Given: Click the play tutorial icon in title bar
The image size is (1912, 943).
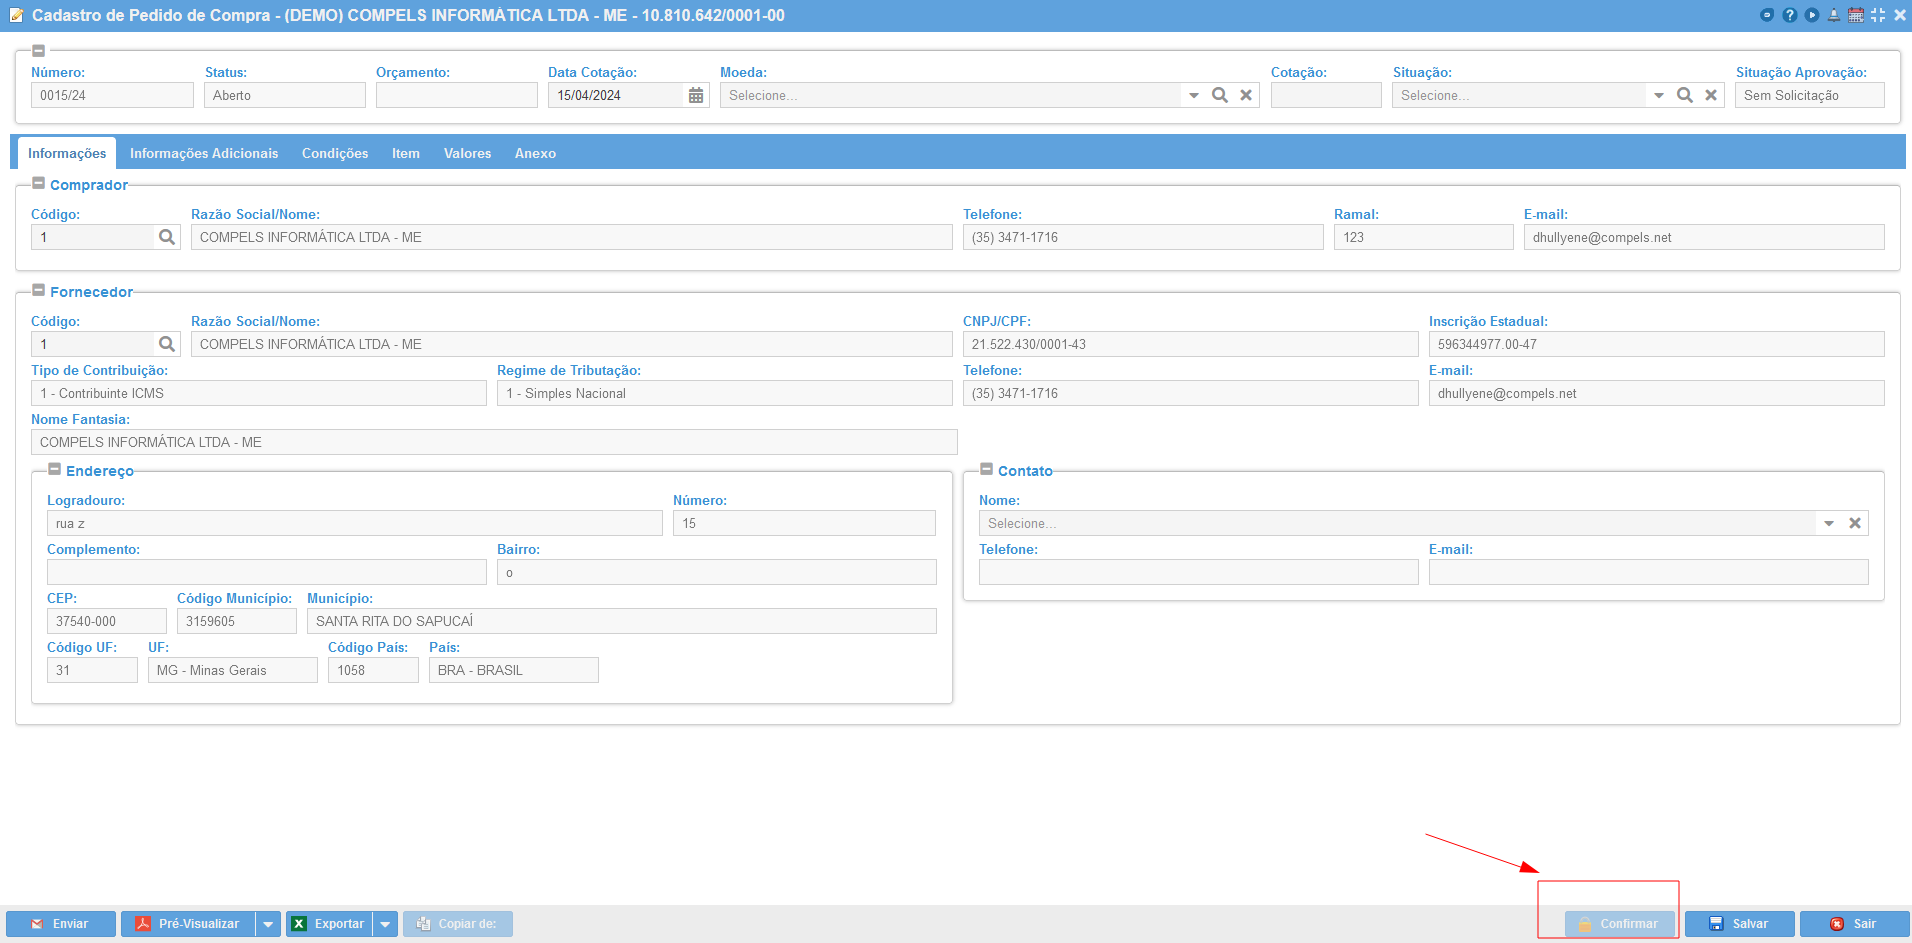Looking at the screenshot, I should coord(1812,15).
